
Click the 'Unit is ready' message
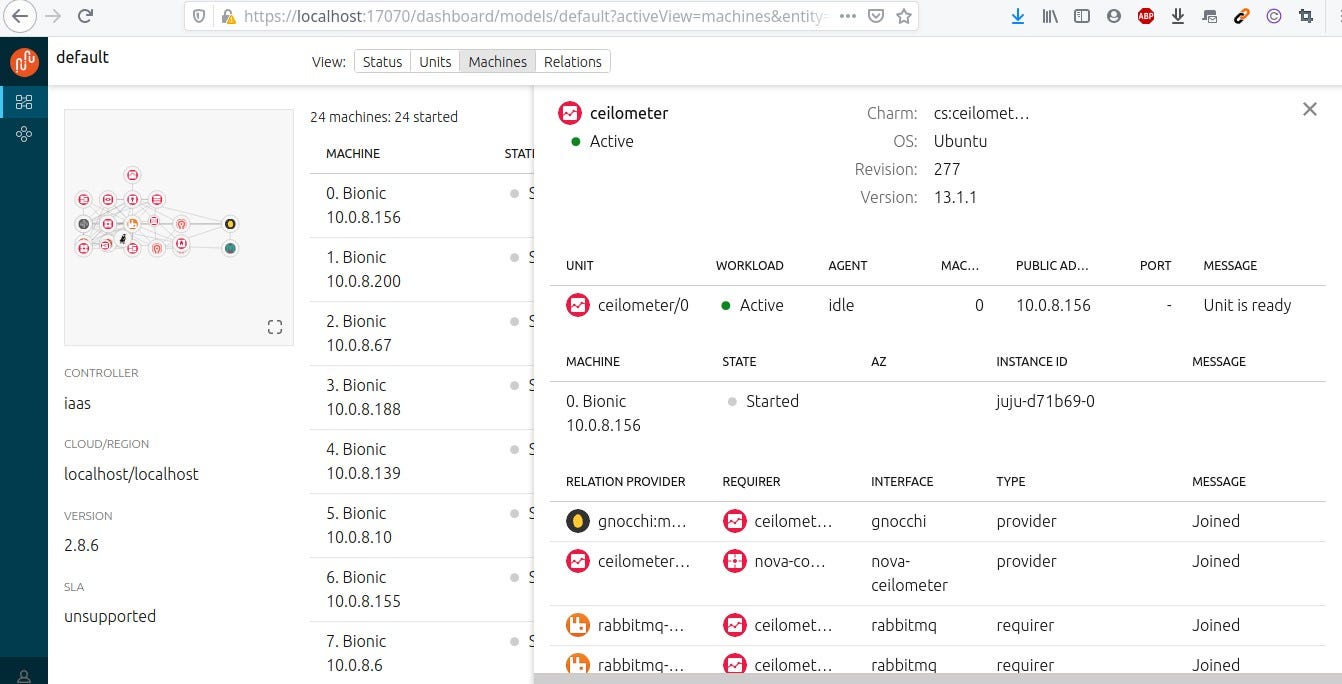click(1247, 305)
